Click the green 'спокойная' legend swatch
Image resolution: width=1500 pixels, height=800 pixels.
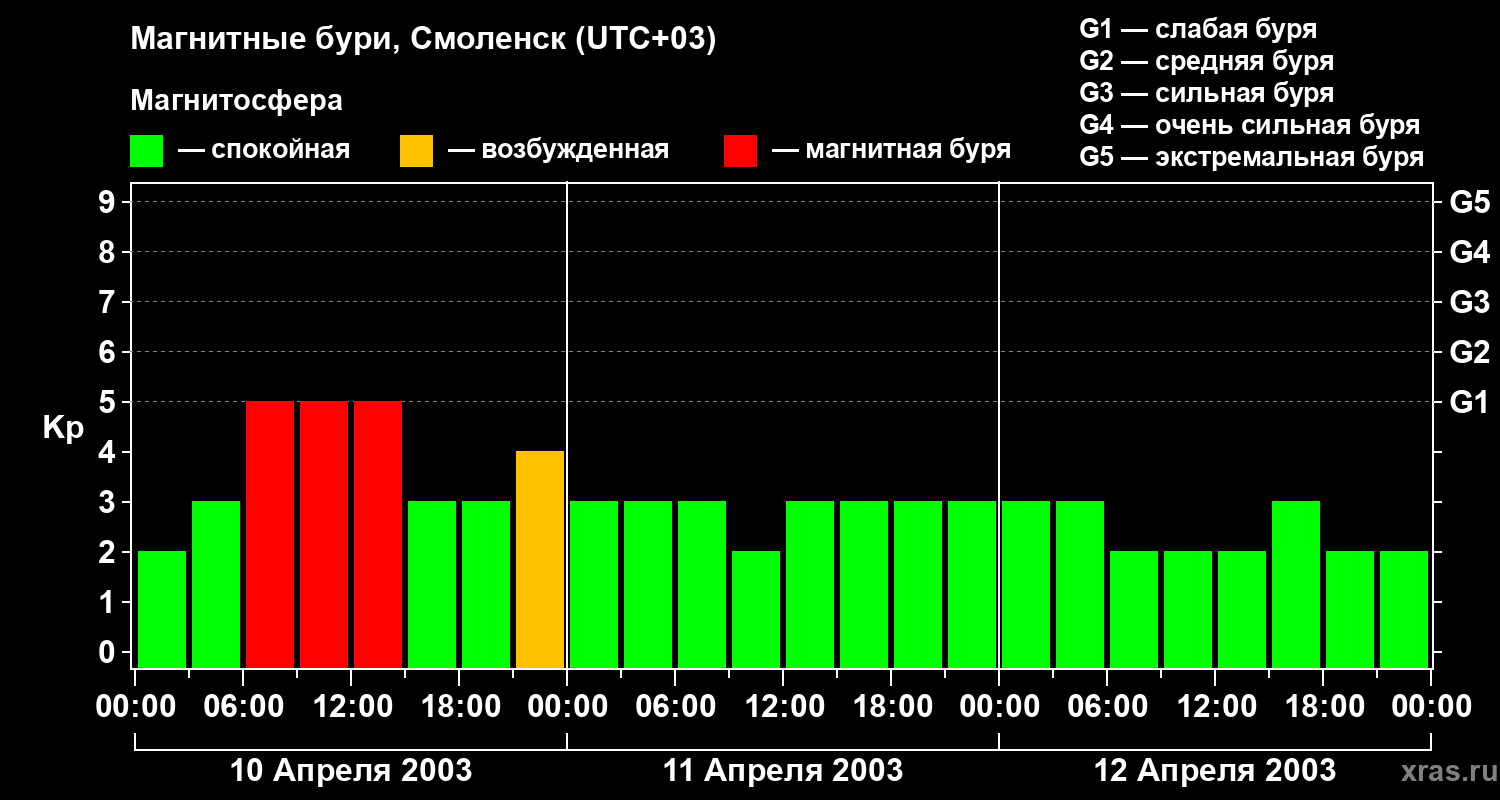tap(146, 151)
